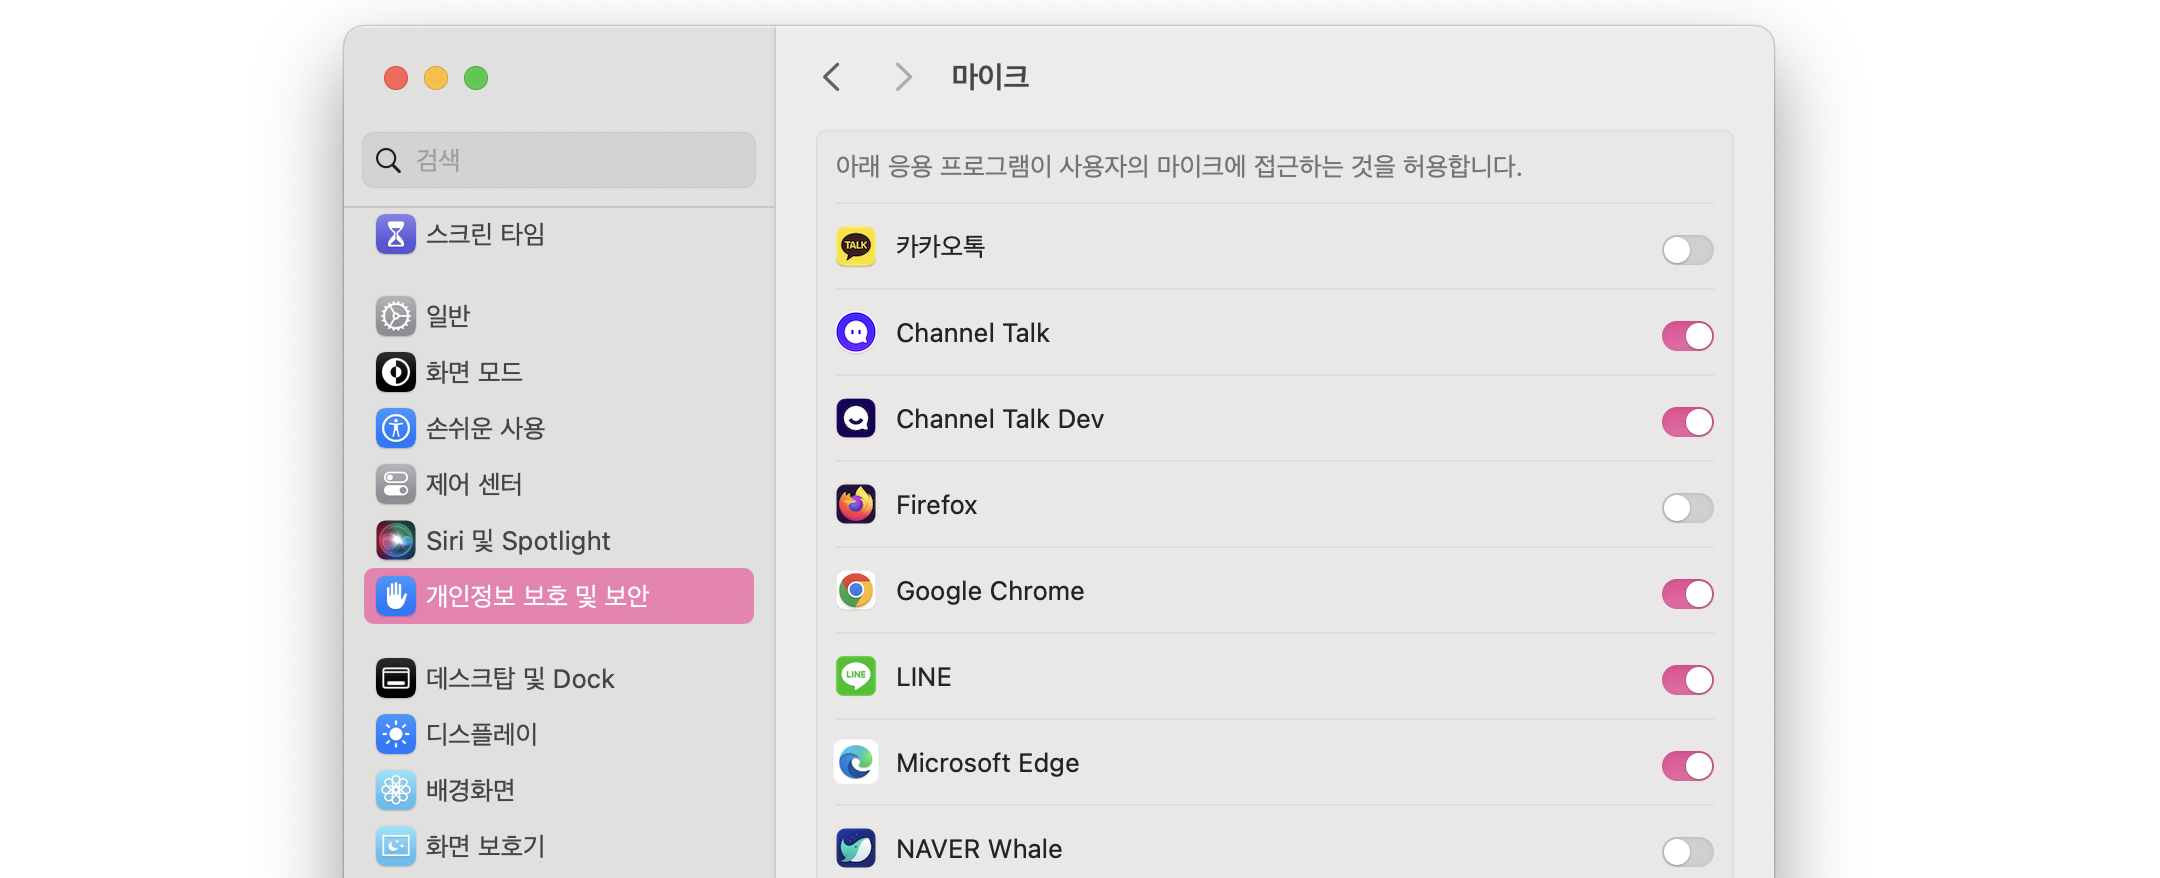Open 데스크탑 및 Dock settings
2160x878 pixels.
[x=559, y=678]
